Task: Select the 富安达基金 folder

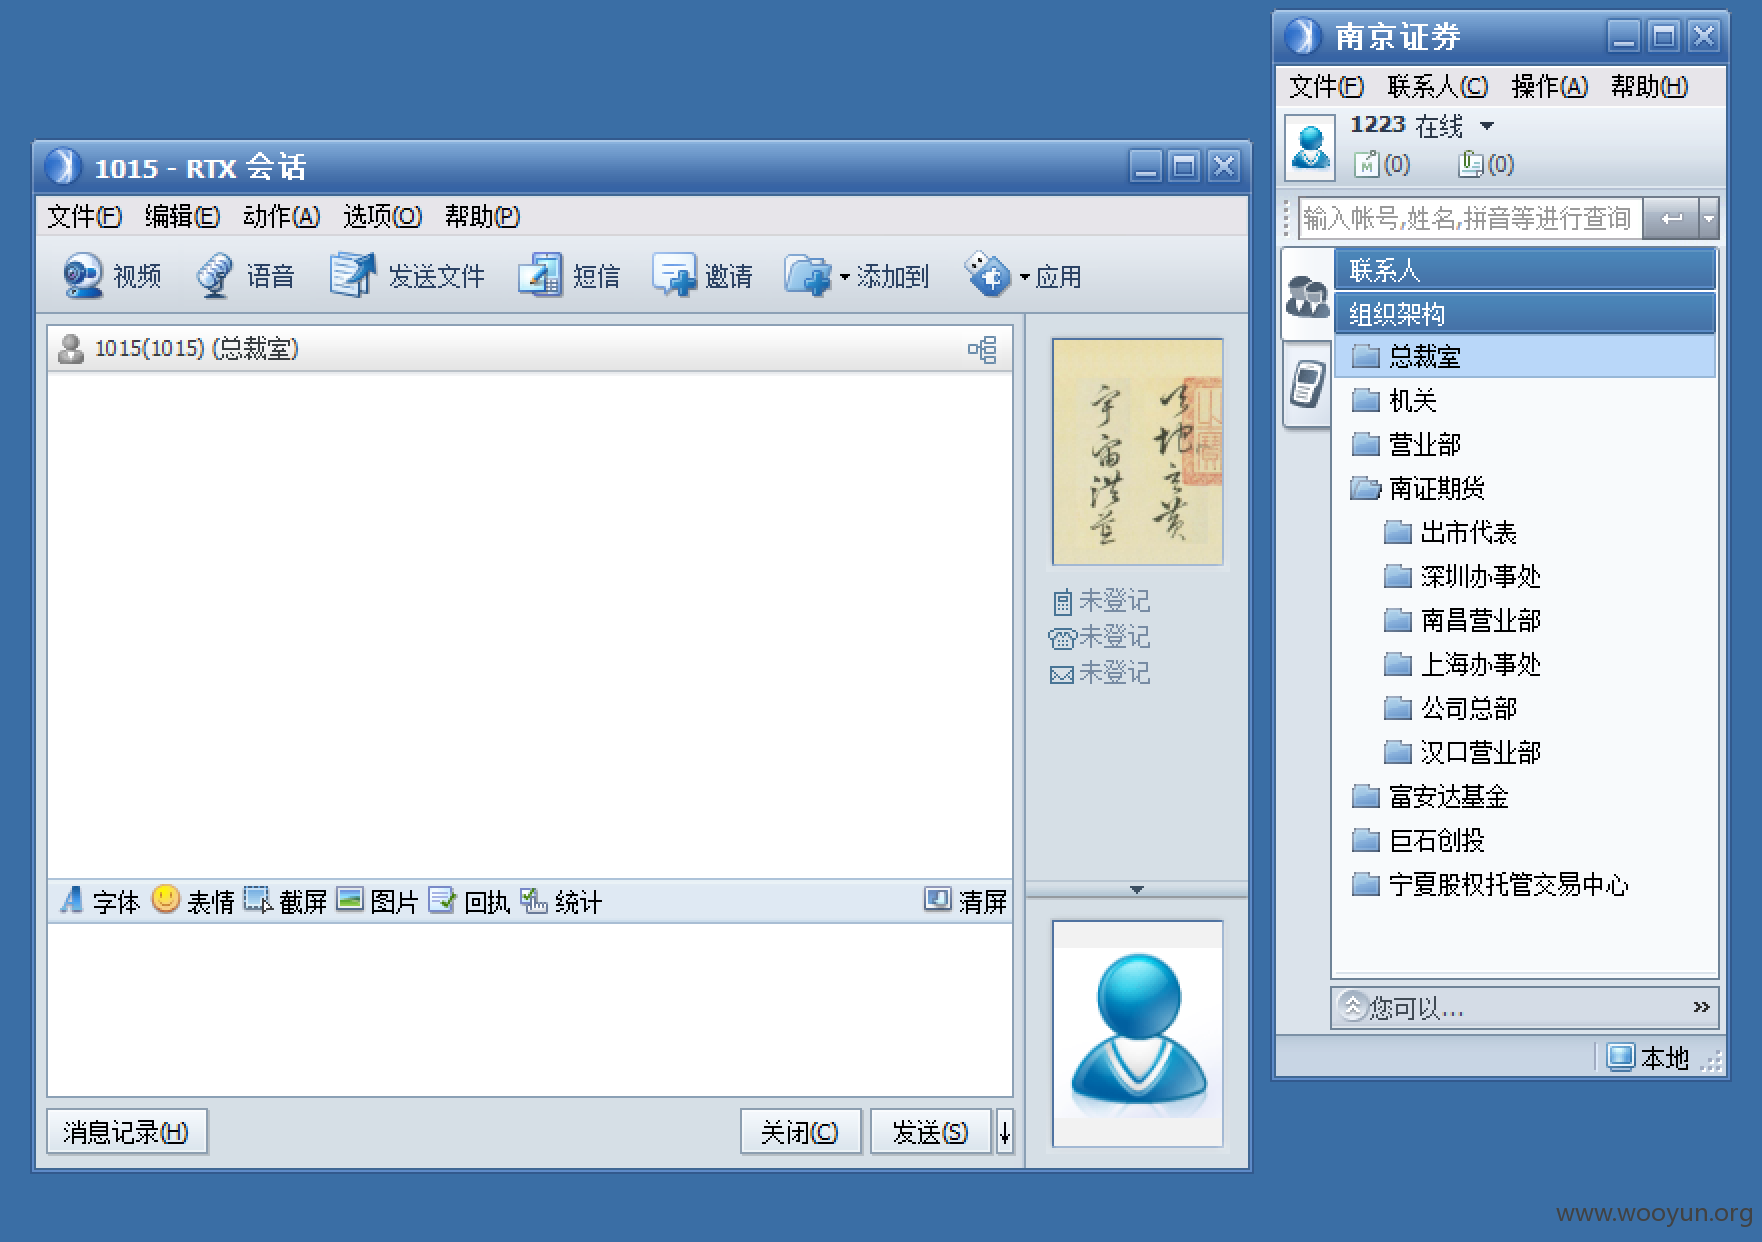Action: pos(1430,796)
